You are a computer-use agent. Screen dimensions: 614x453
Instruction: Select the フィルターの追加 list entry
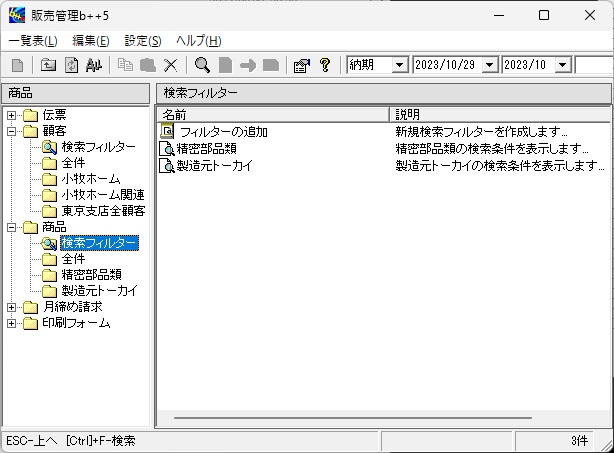pyautogui.click(x=224, y=132)
